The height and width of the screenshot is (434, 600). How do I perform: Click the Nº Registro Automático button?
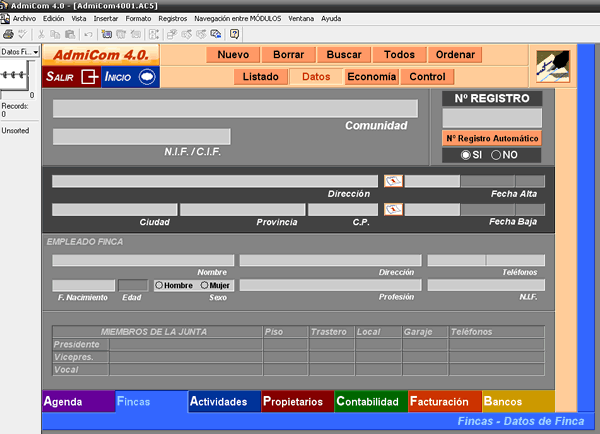[492, 138]
